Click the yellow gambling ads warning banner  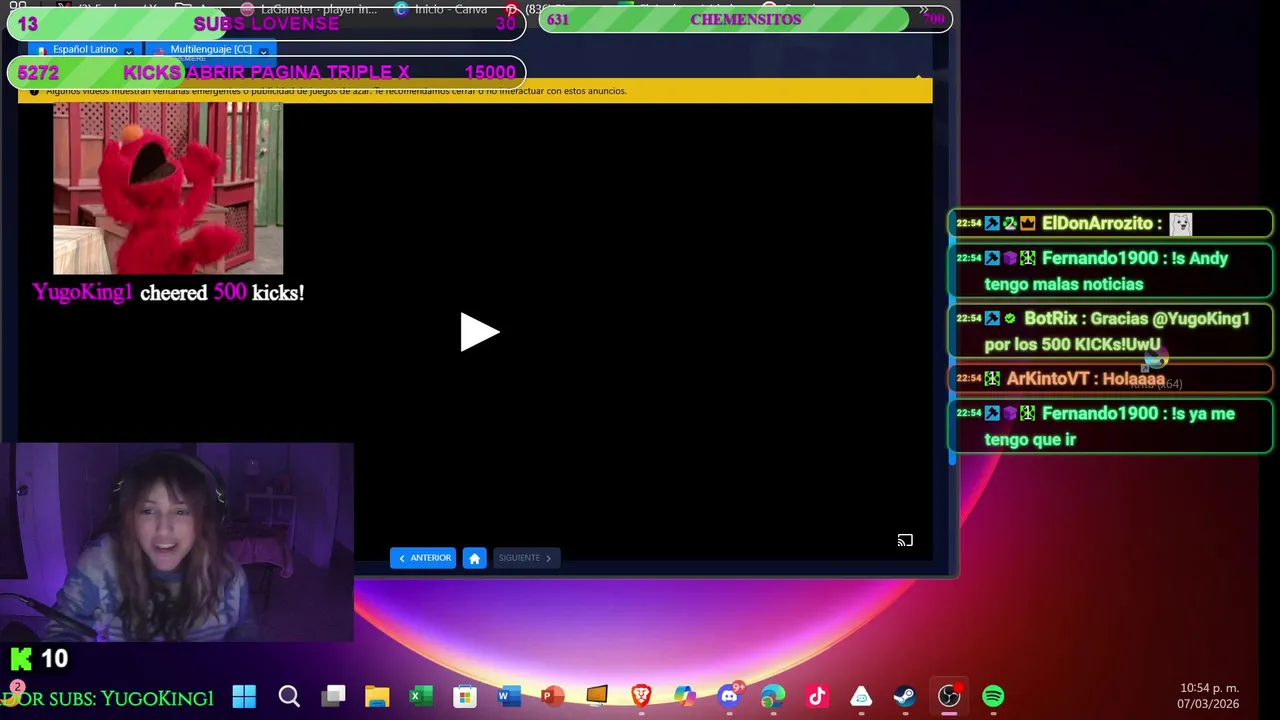(x=475, y=91)
